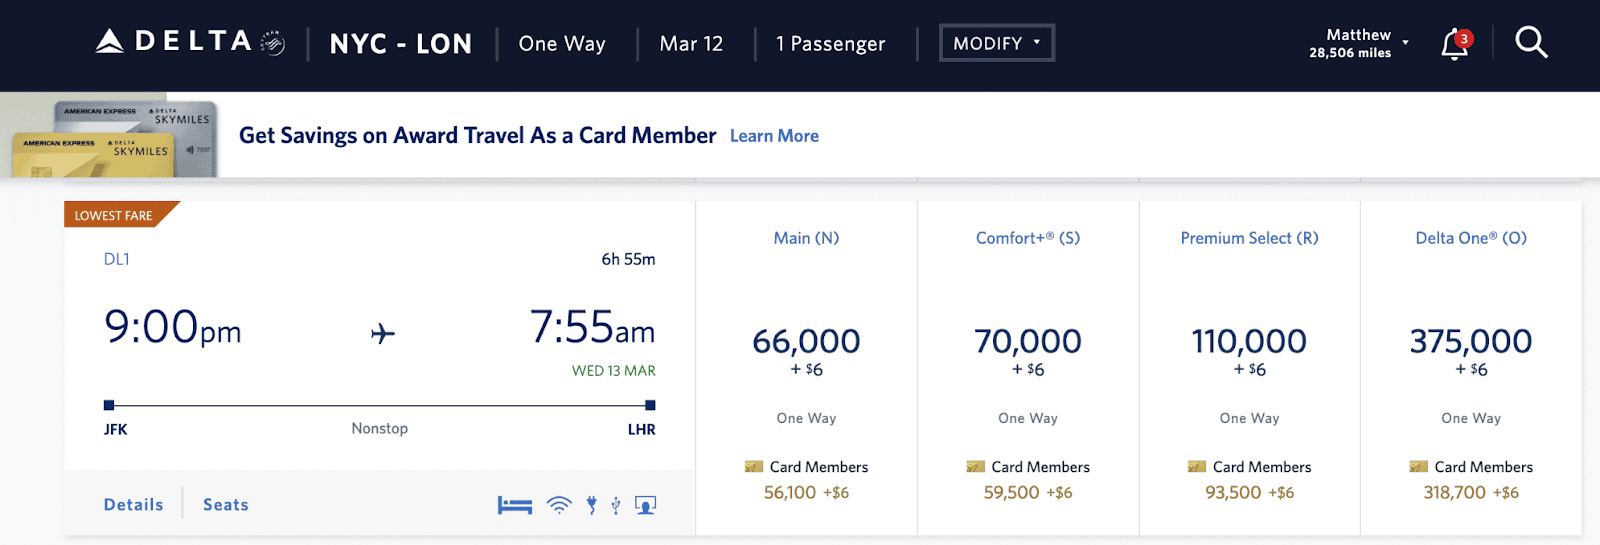
Task: Expand the MODIFY dropdown
Action: pyautogui.click(x=997, y=43)
